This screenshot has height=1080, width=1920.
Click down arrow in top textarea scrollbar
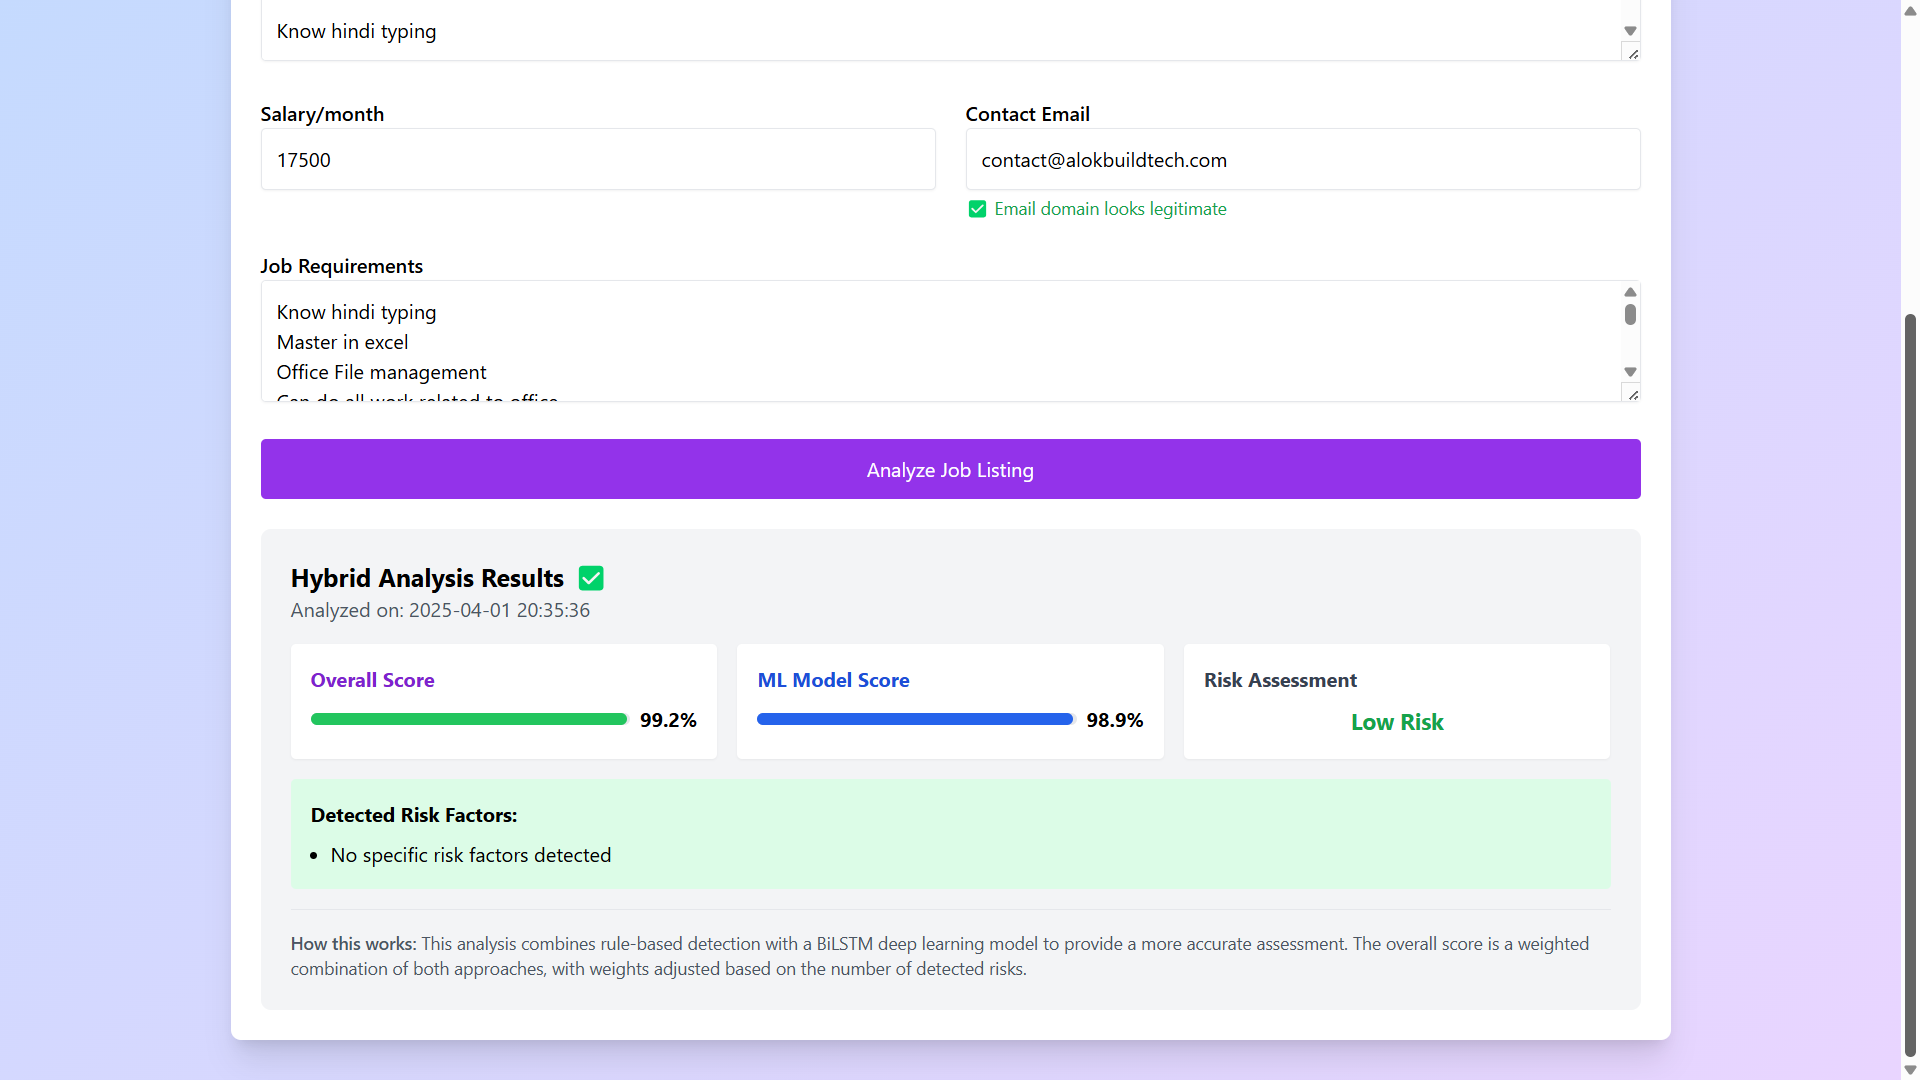click(x=1630, y=31)
